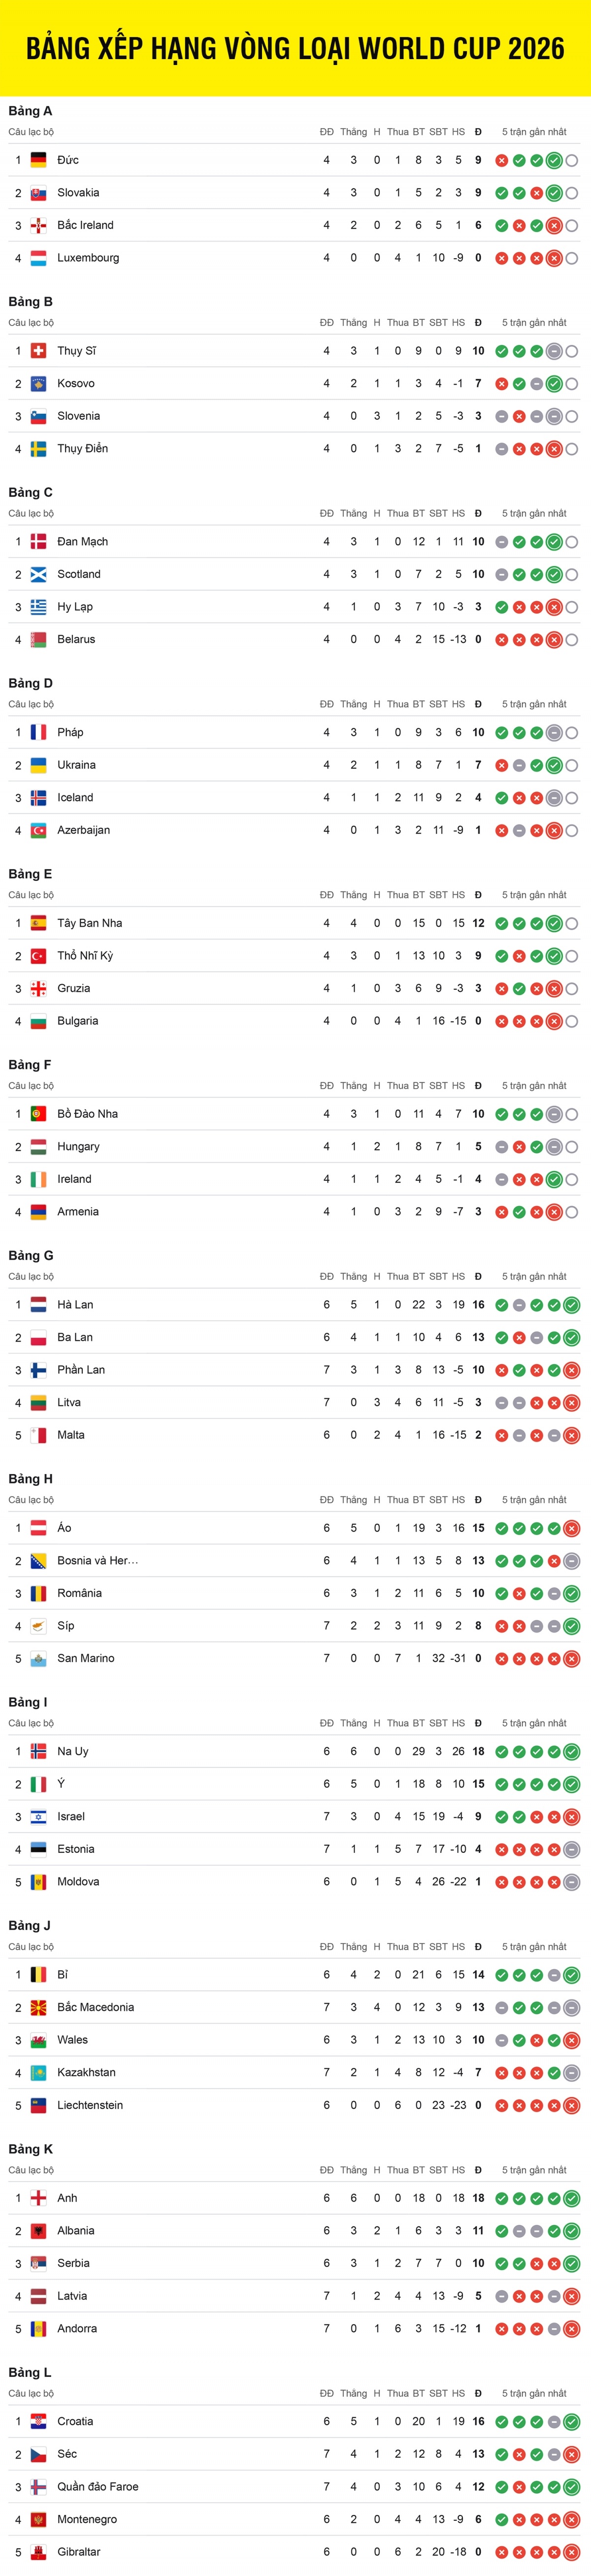The image size is (591, 2576).
Task: Click Portugal's flag next to Bồ Đào Nha
Action: coord(38,1114)
